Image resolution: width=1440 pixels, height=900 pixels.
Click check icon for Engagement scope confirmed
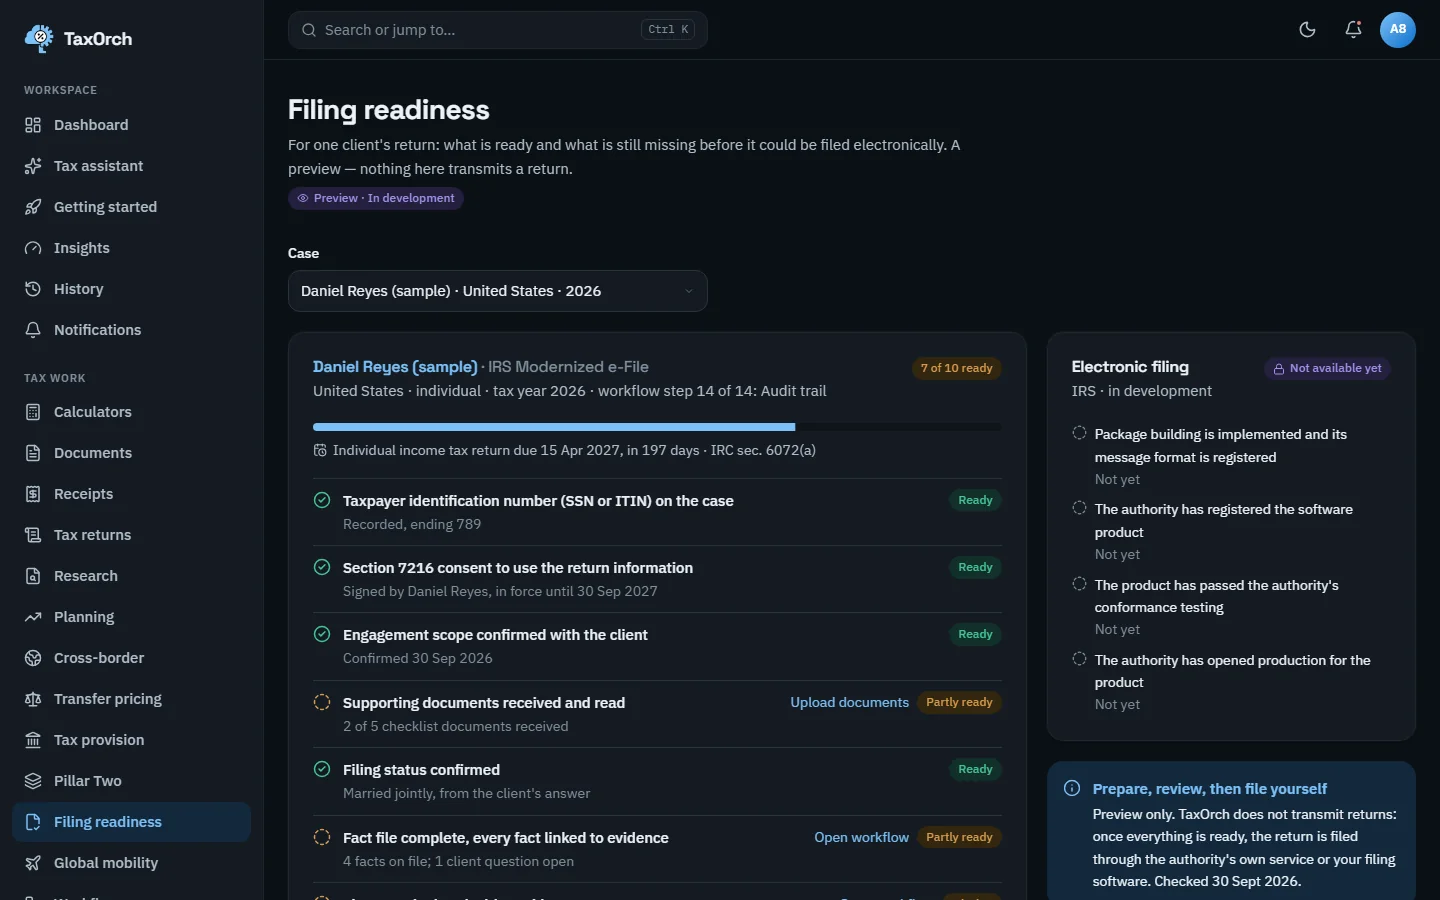[322, 634]
